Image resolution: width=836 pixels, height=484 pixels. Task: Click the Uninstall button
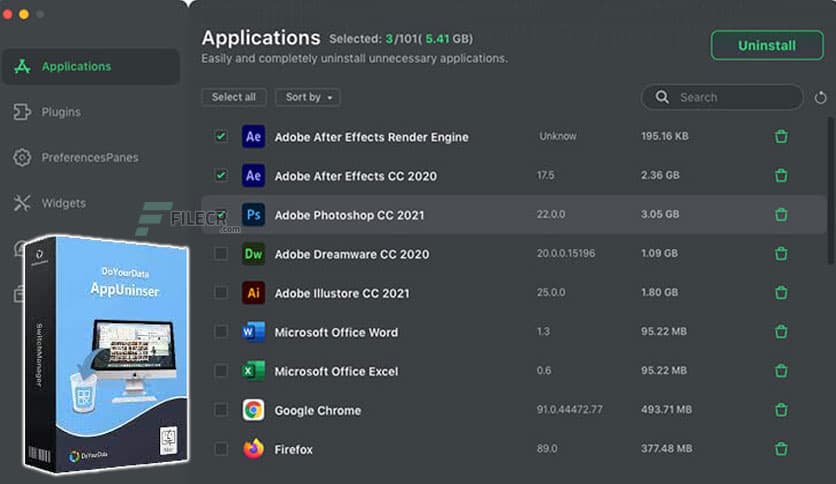coord(767,45)
